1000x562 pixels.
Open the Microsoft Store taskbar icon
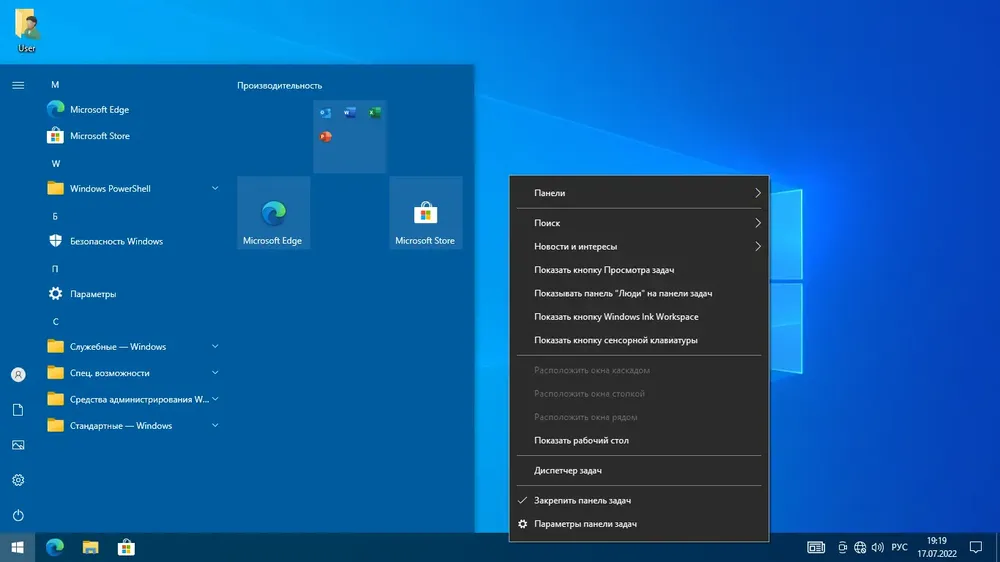126,547
